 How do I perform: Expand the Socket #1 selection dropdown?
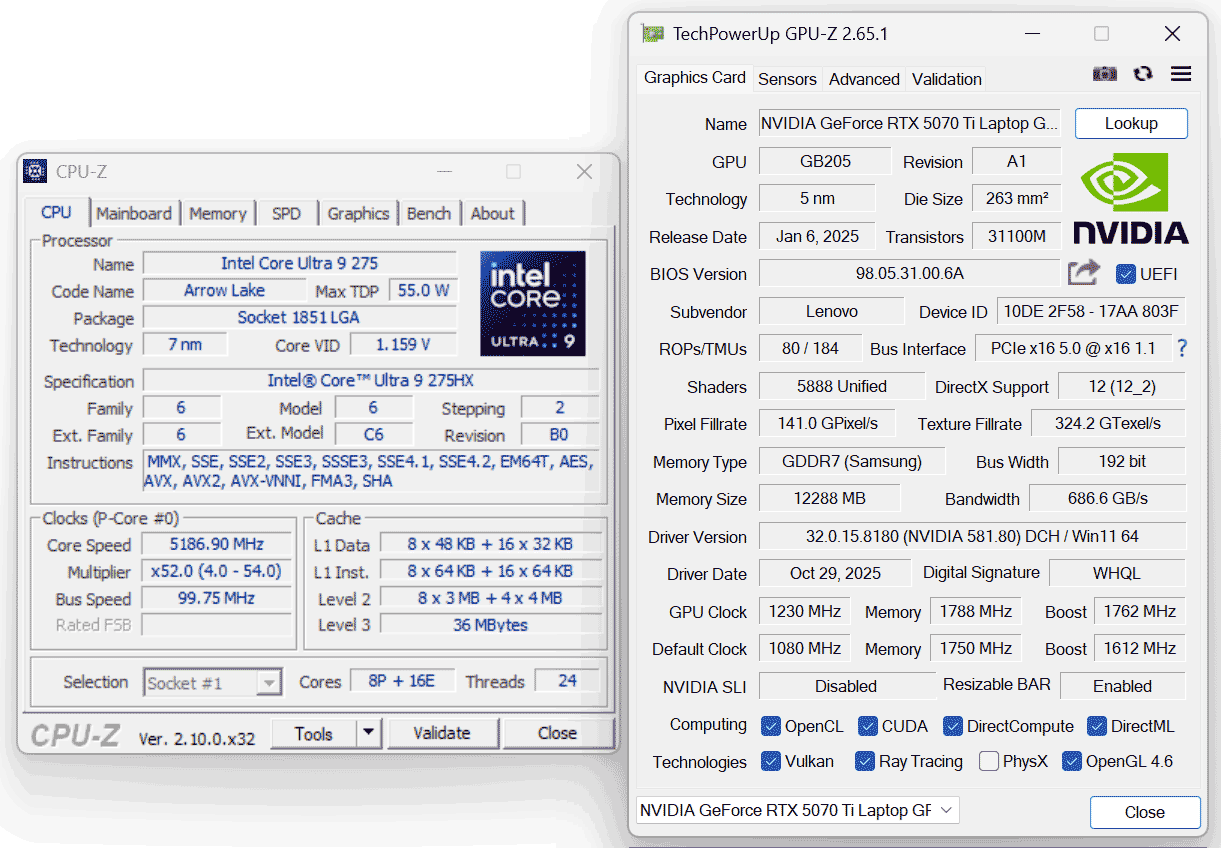(269, 683)
